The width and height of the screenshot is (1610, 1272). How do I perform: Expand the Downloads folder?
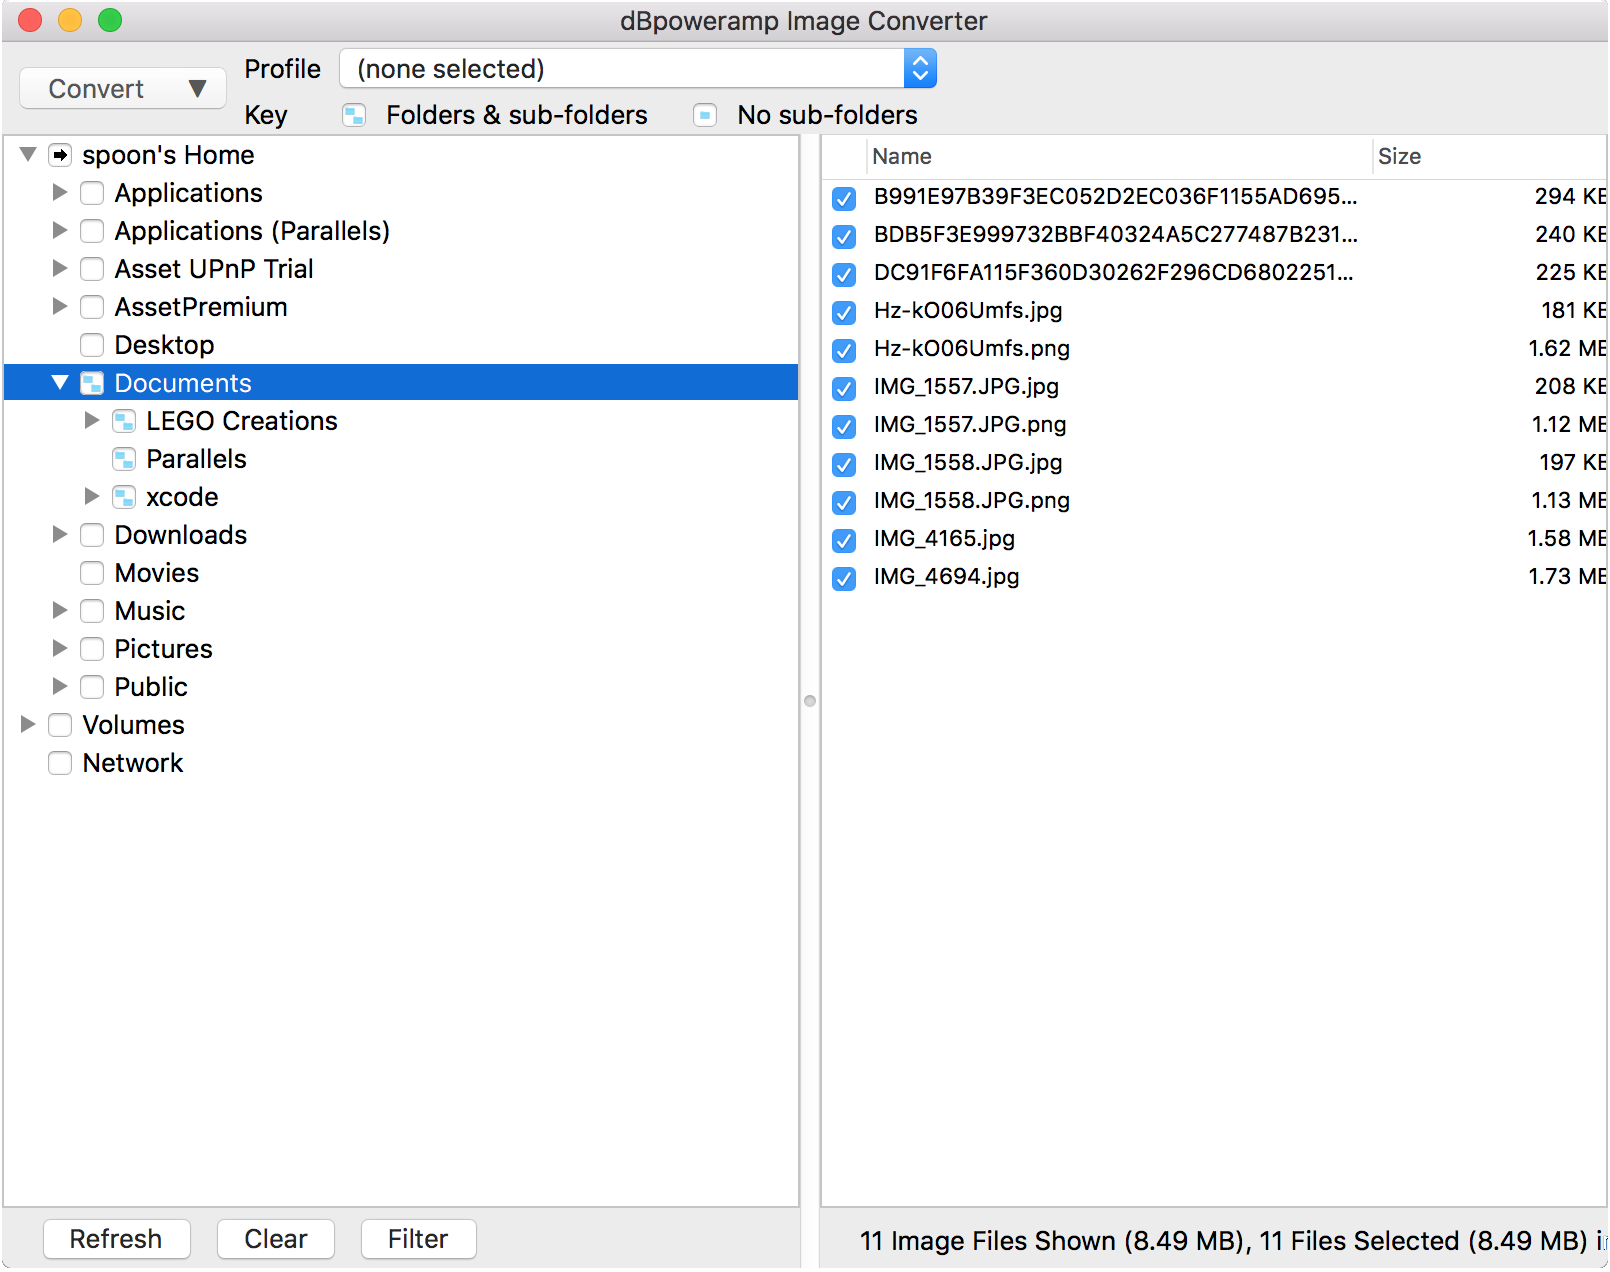(60, 534)
